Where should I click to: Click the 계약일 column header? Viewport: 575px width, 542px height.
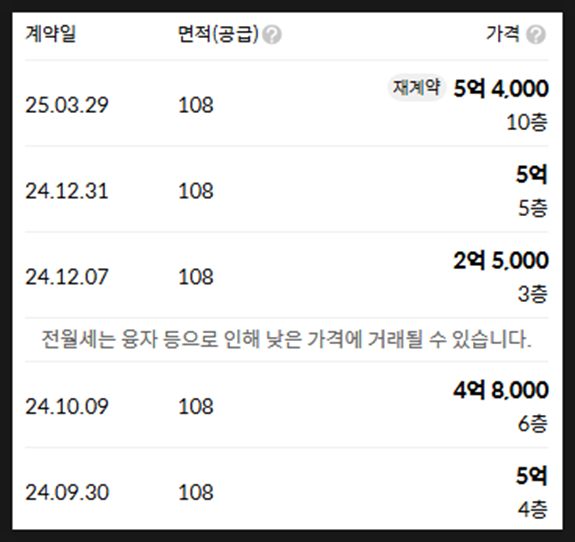[50, 34]
